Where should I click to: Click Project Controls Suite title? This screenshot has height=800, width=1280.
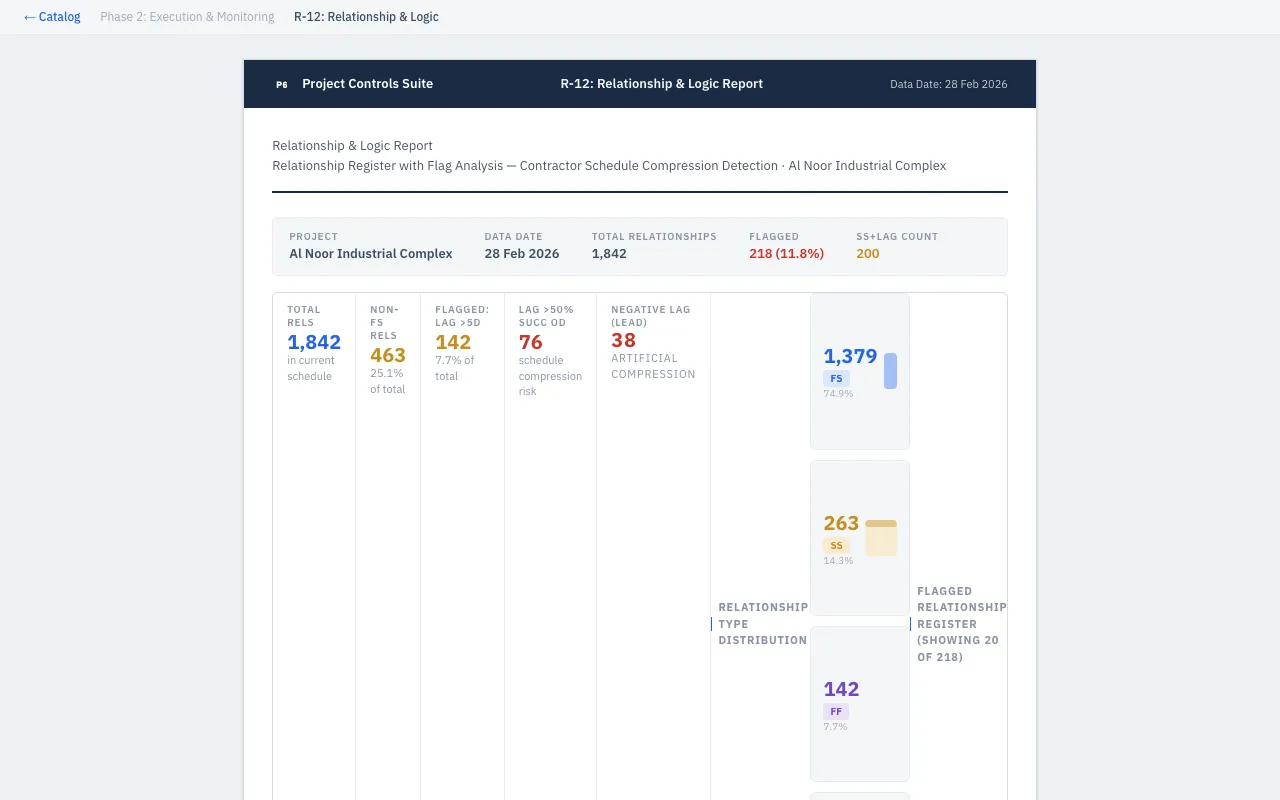pos(367,84)
